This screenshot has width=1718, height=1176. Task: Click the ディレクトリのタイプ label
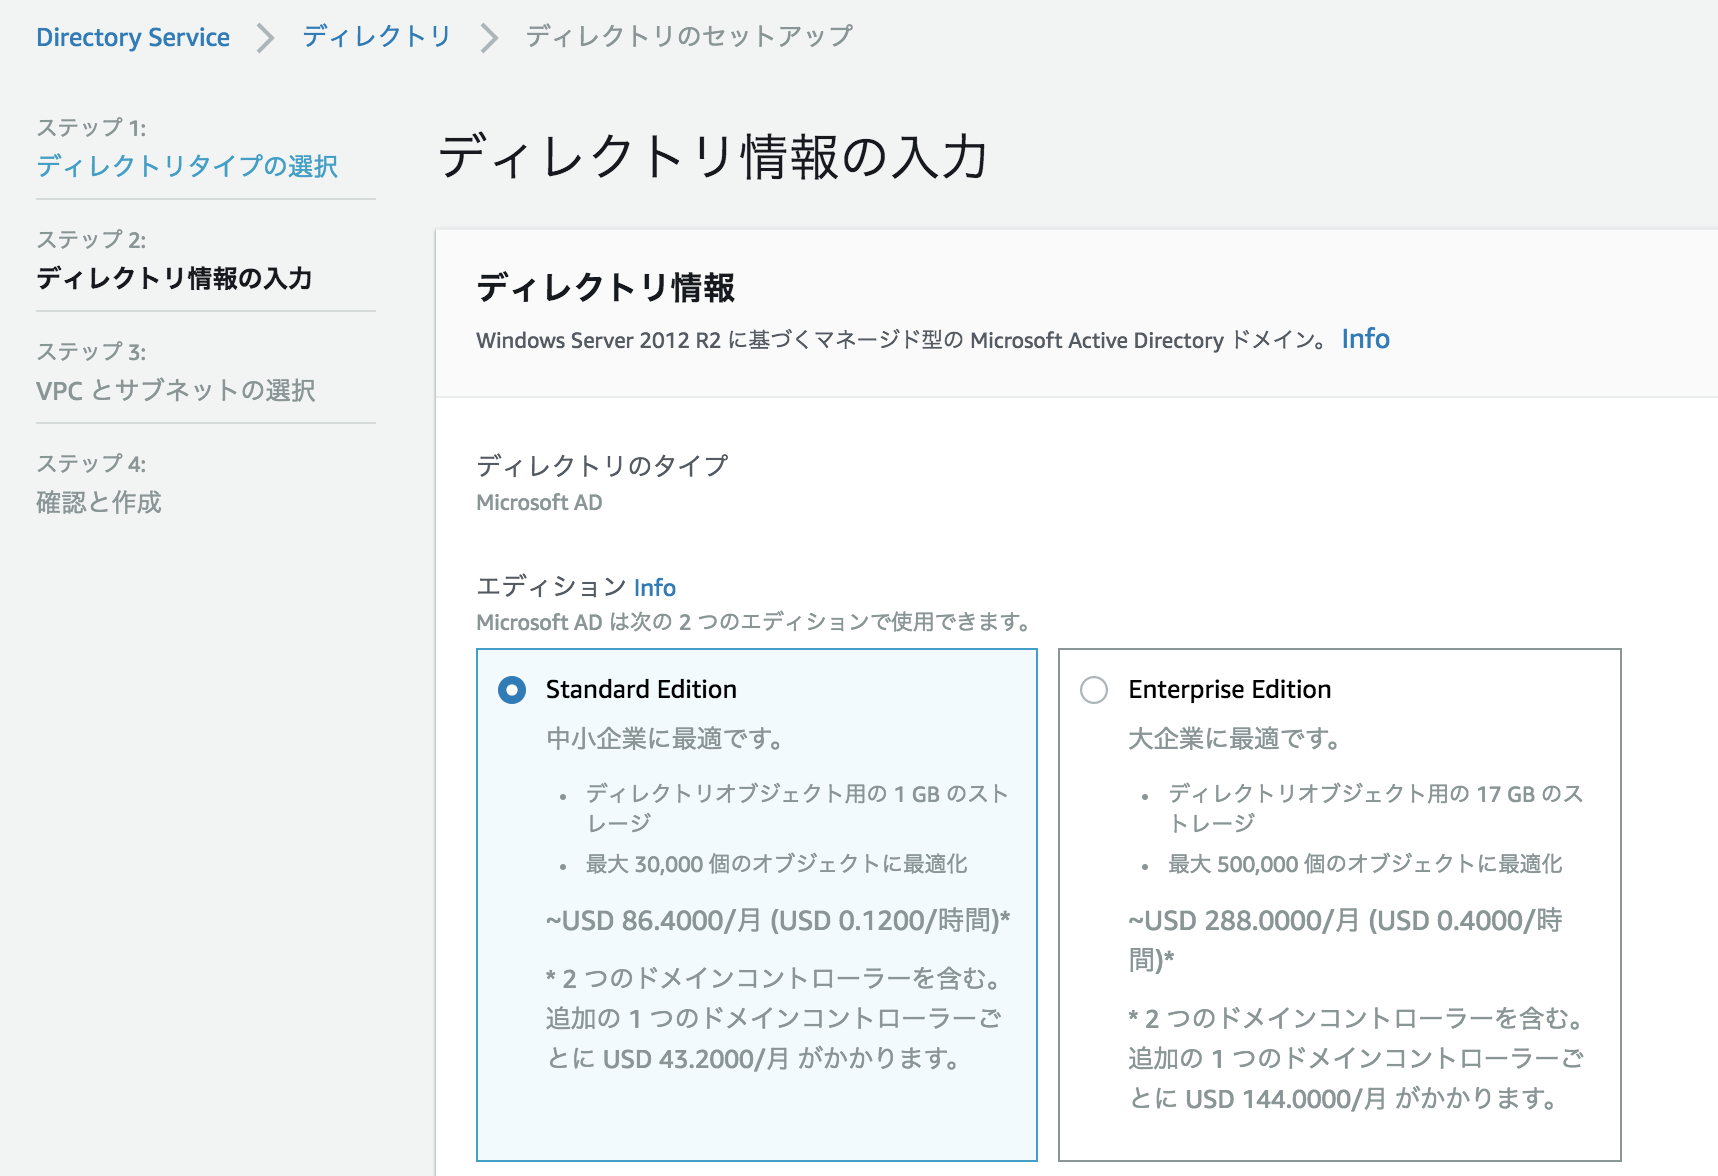(602, 465)
